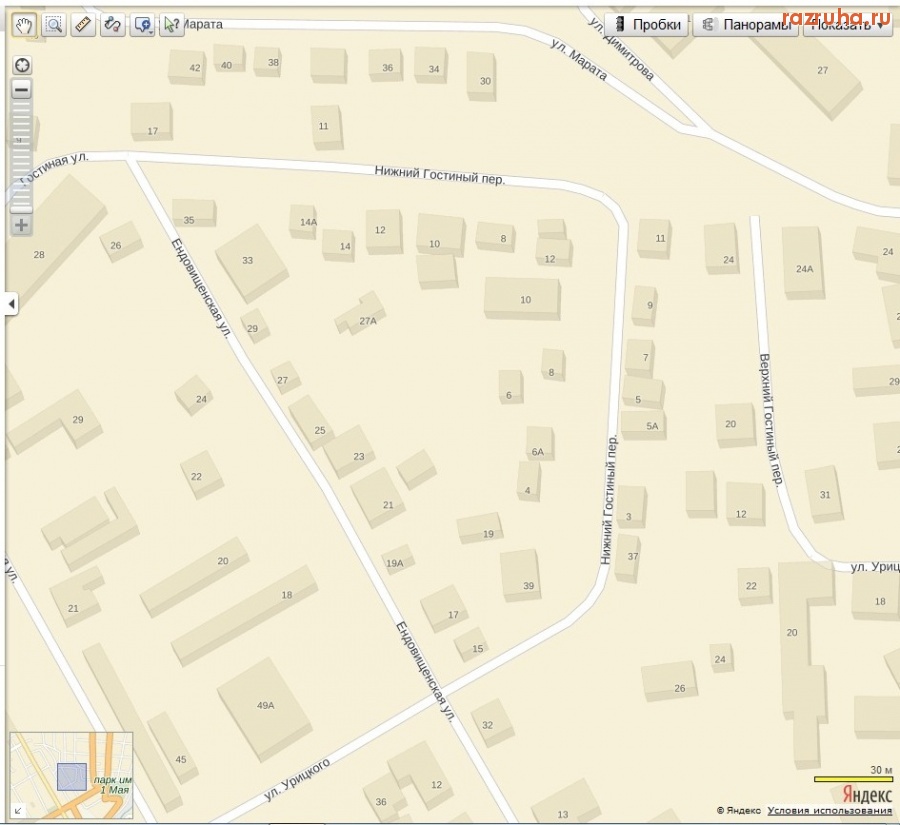Image resolution: width=900 pixels, height=825 pixels.
Task: Zoom out with the minus button
Action: point(21,89)
